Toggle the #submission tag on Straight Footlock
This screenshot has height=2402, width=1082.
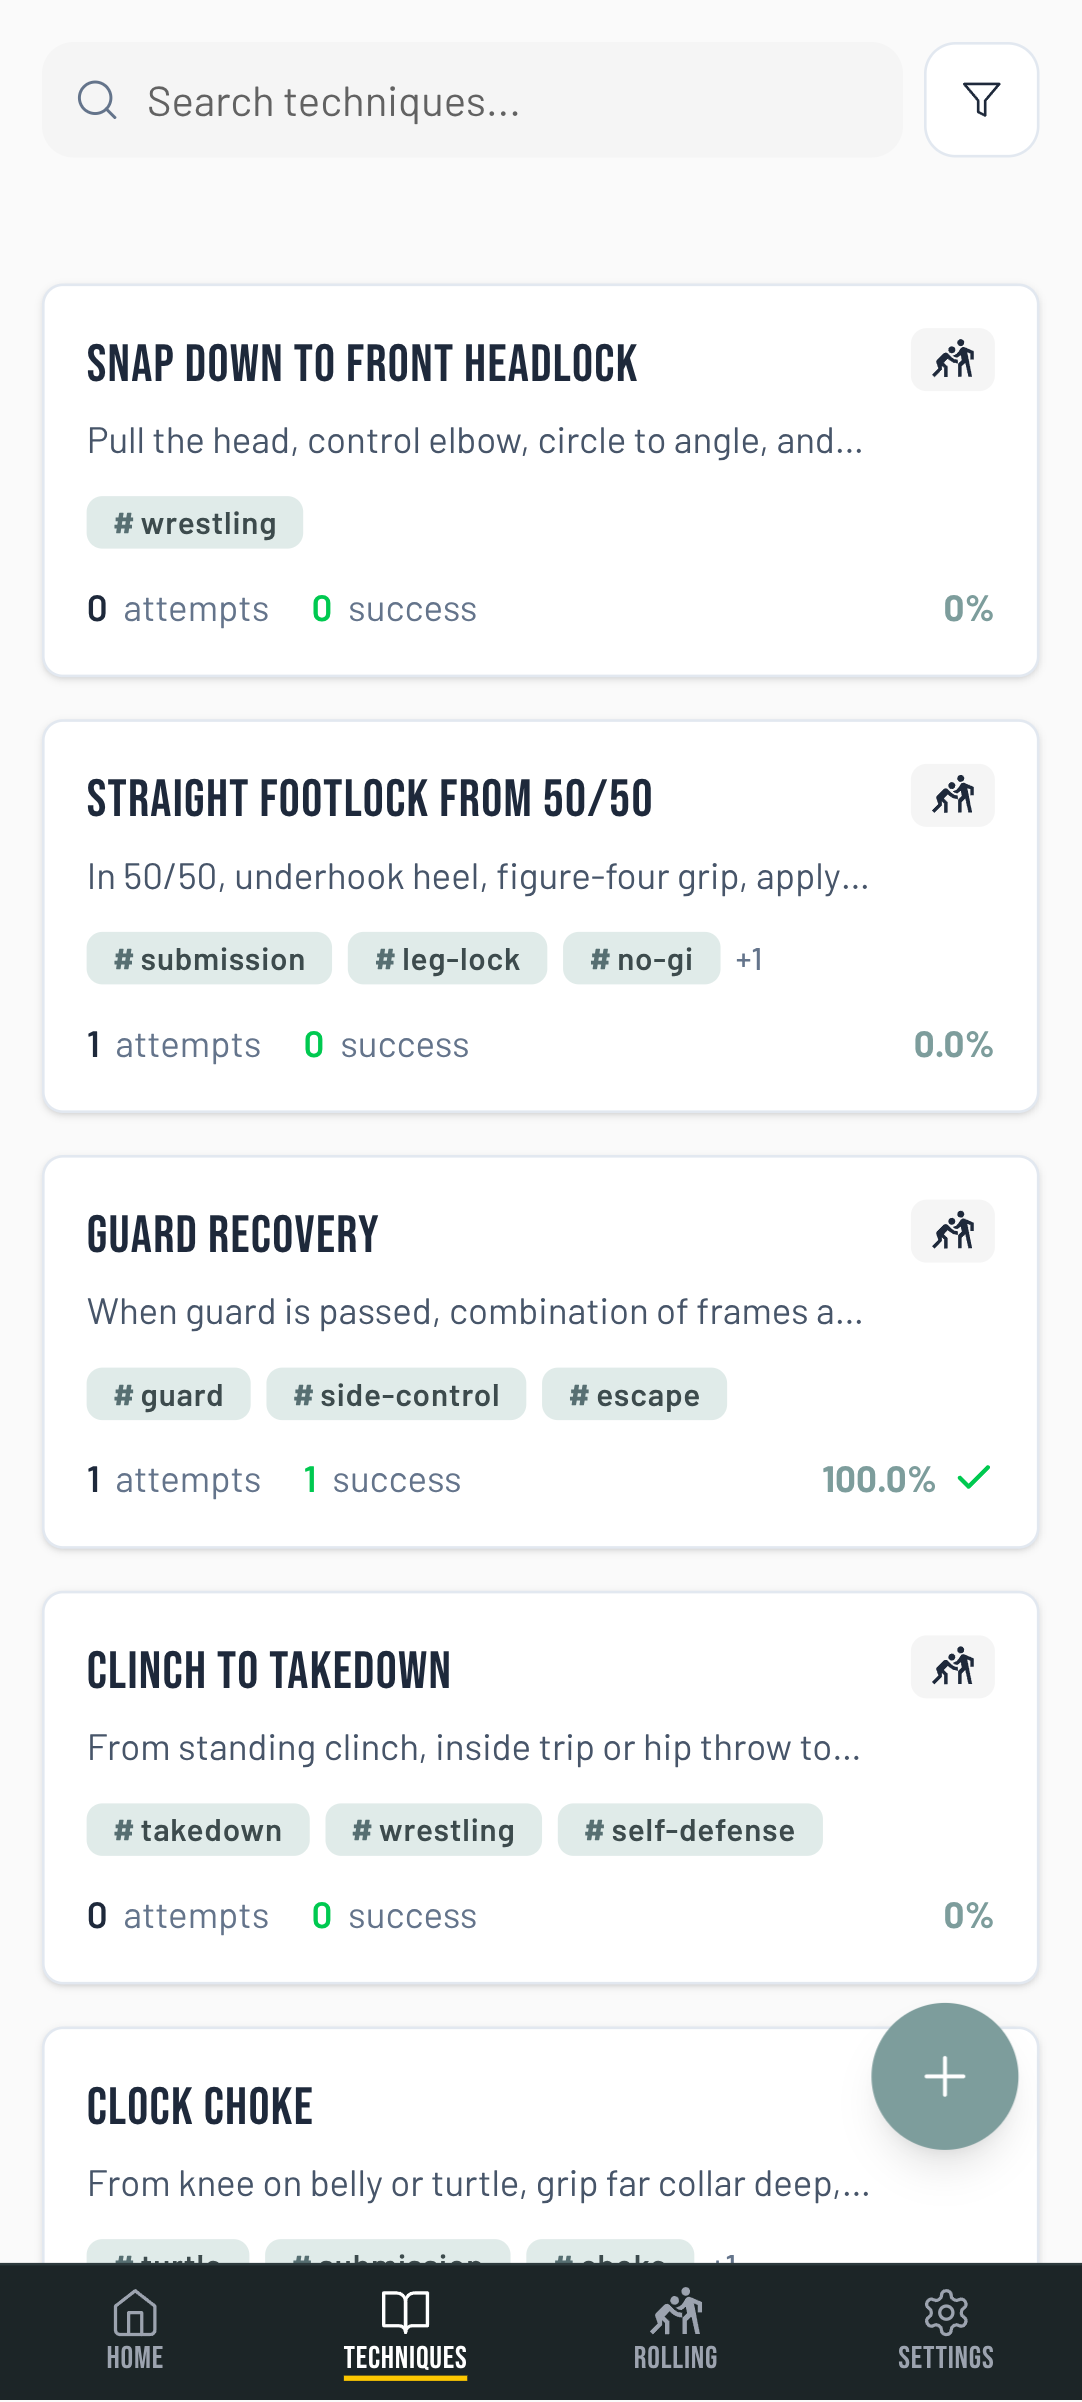pos(208,958)
